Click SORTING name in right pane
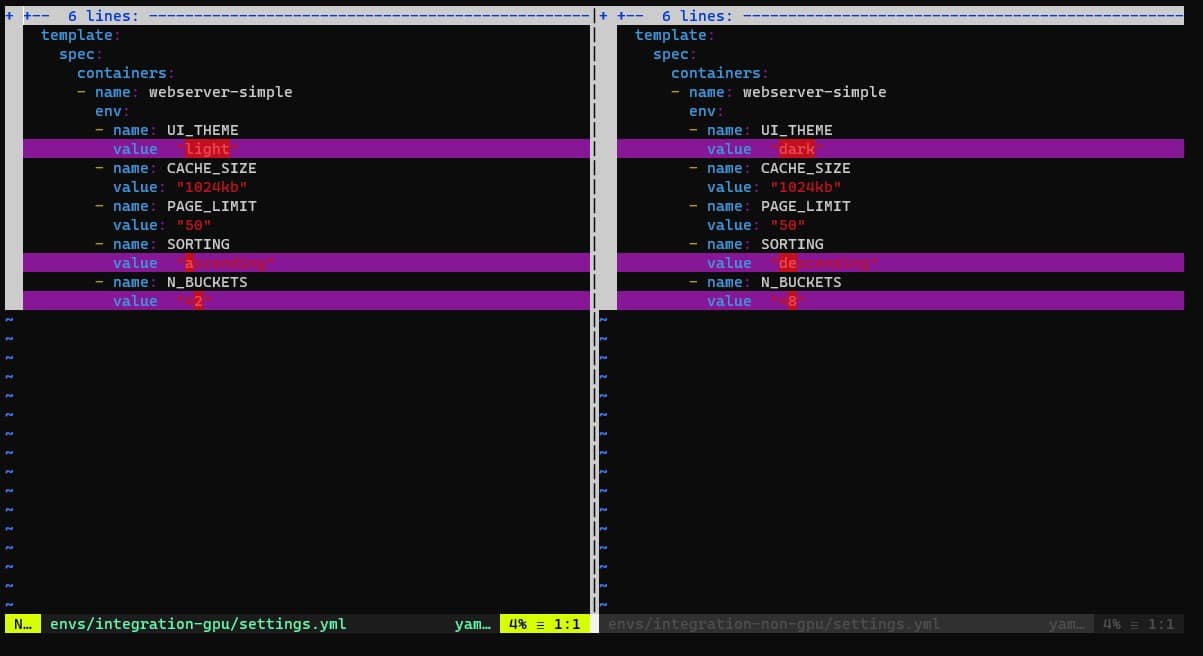The image size is (1203, 656). [x=792, y=244]
